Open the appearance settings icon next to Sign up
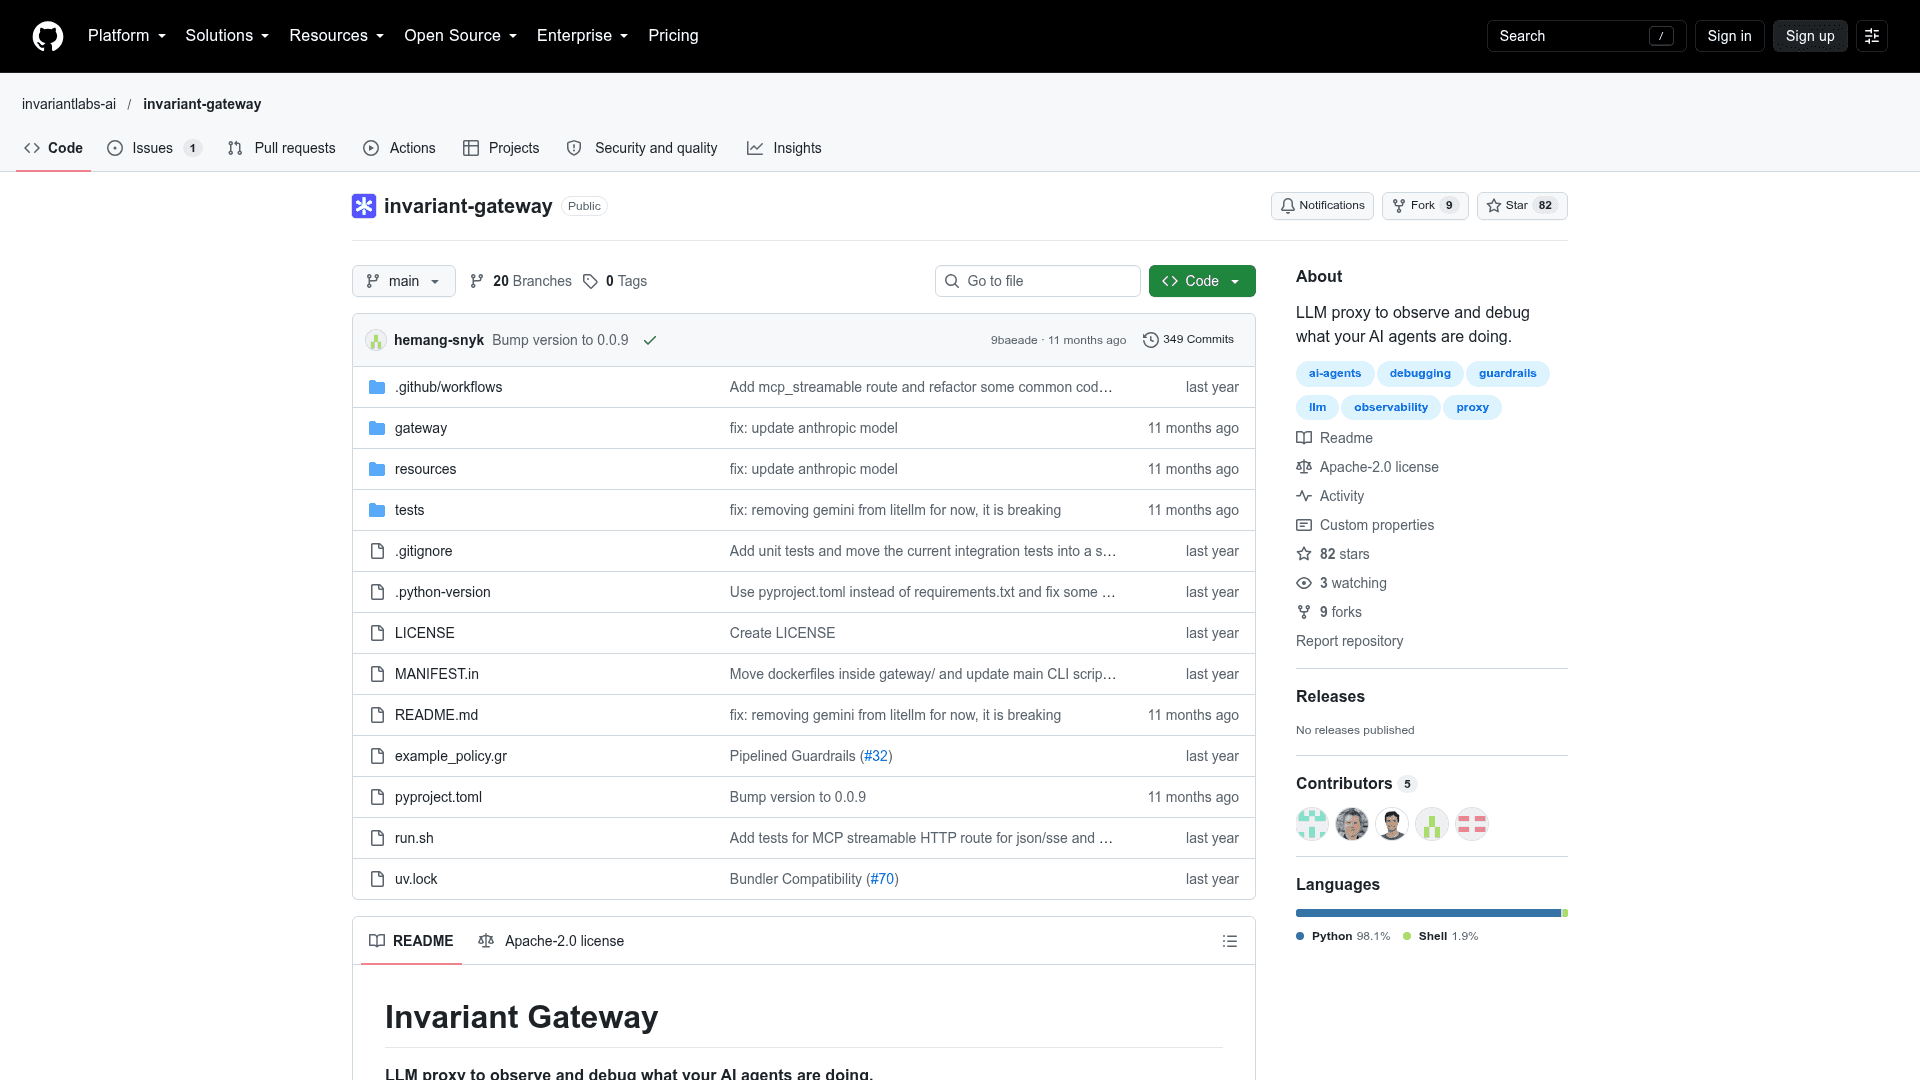The image size is (1920, 1080). pos(1872,36)
